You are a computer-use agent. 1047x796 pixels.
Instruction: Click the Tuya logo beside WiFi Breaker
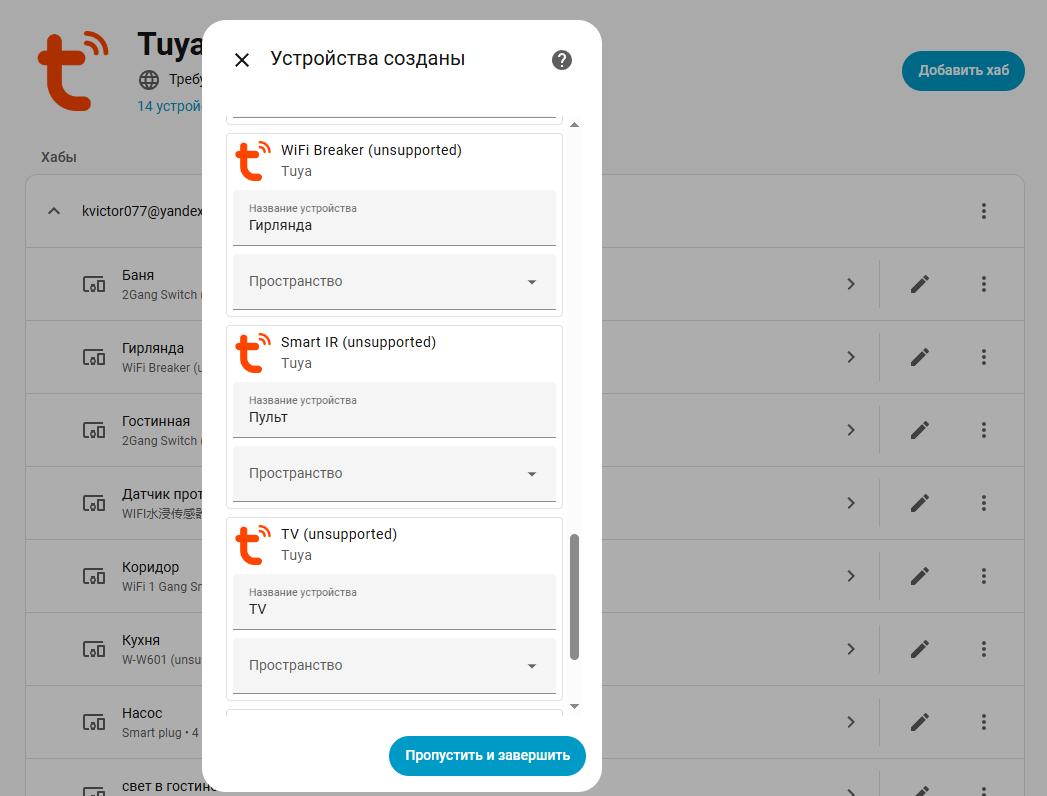point(253,161)
